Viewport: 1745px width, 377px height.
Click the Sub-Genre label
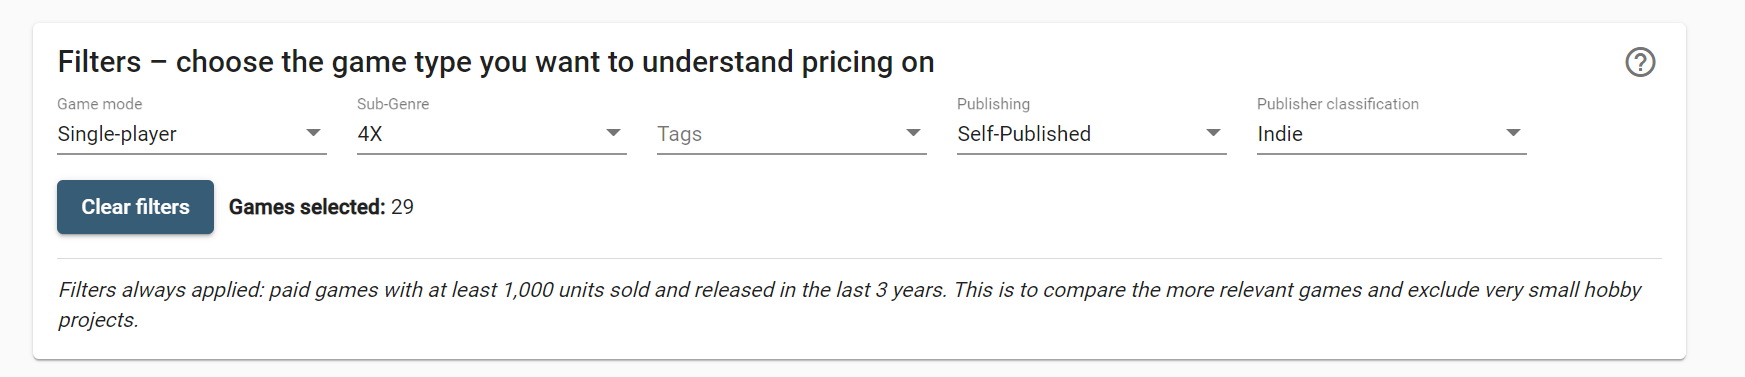(x=393, y=104)
